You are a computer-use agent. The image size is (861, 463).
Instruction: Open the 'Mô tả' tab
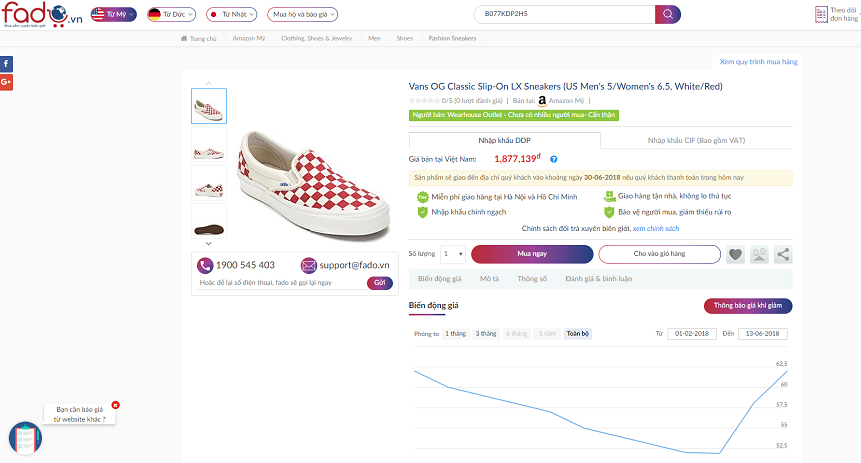pos(489,279)
